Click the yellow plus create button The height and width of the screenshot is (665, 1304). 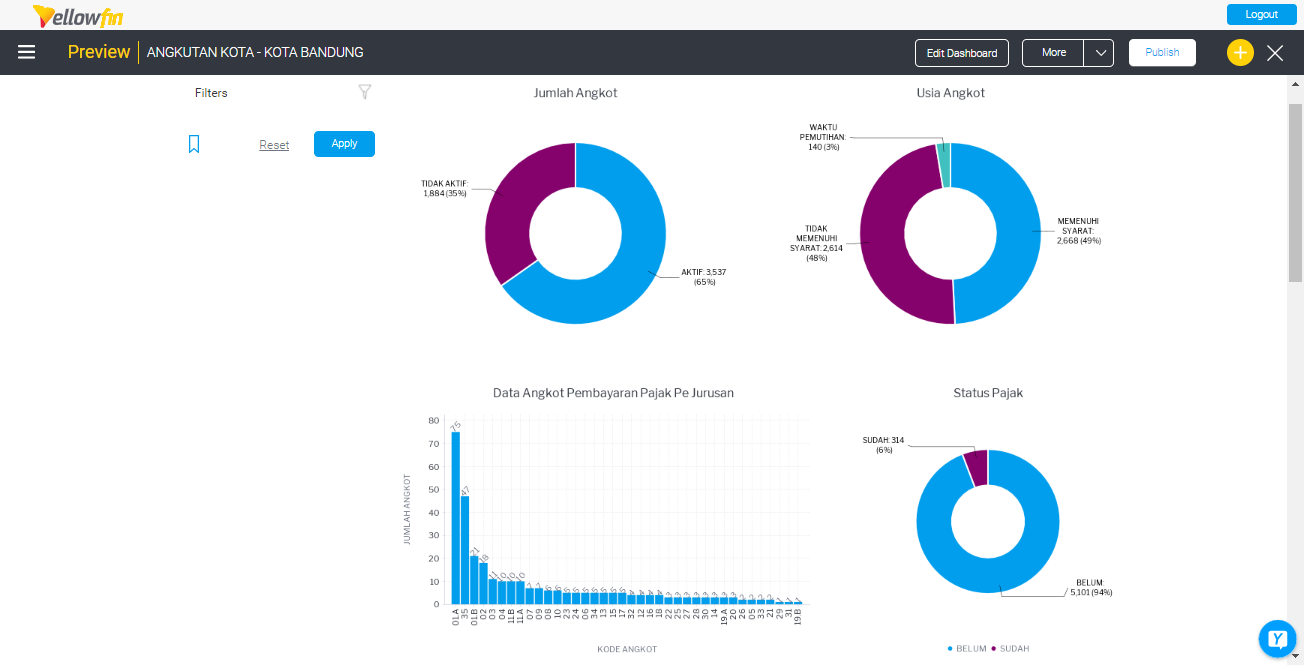[x=1240, y=53]
